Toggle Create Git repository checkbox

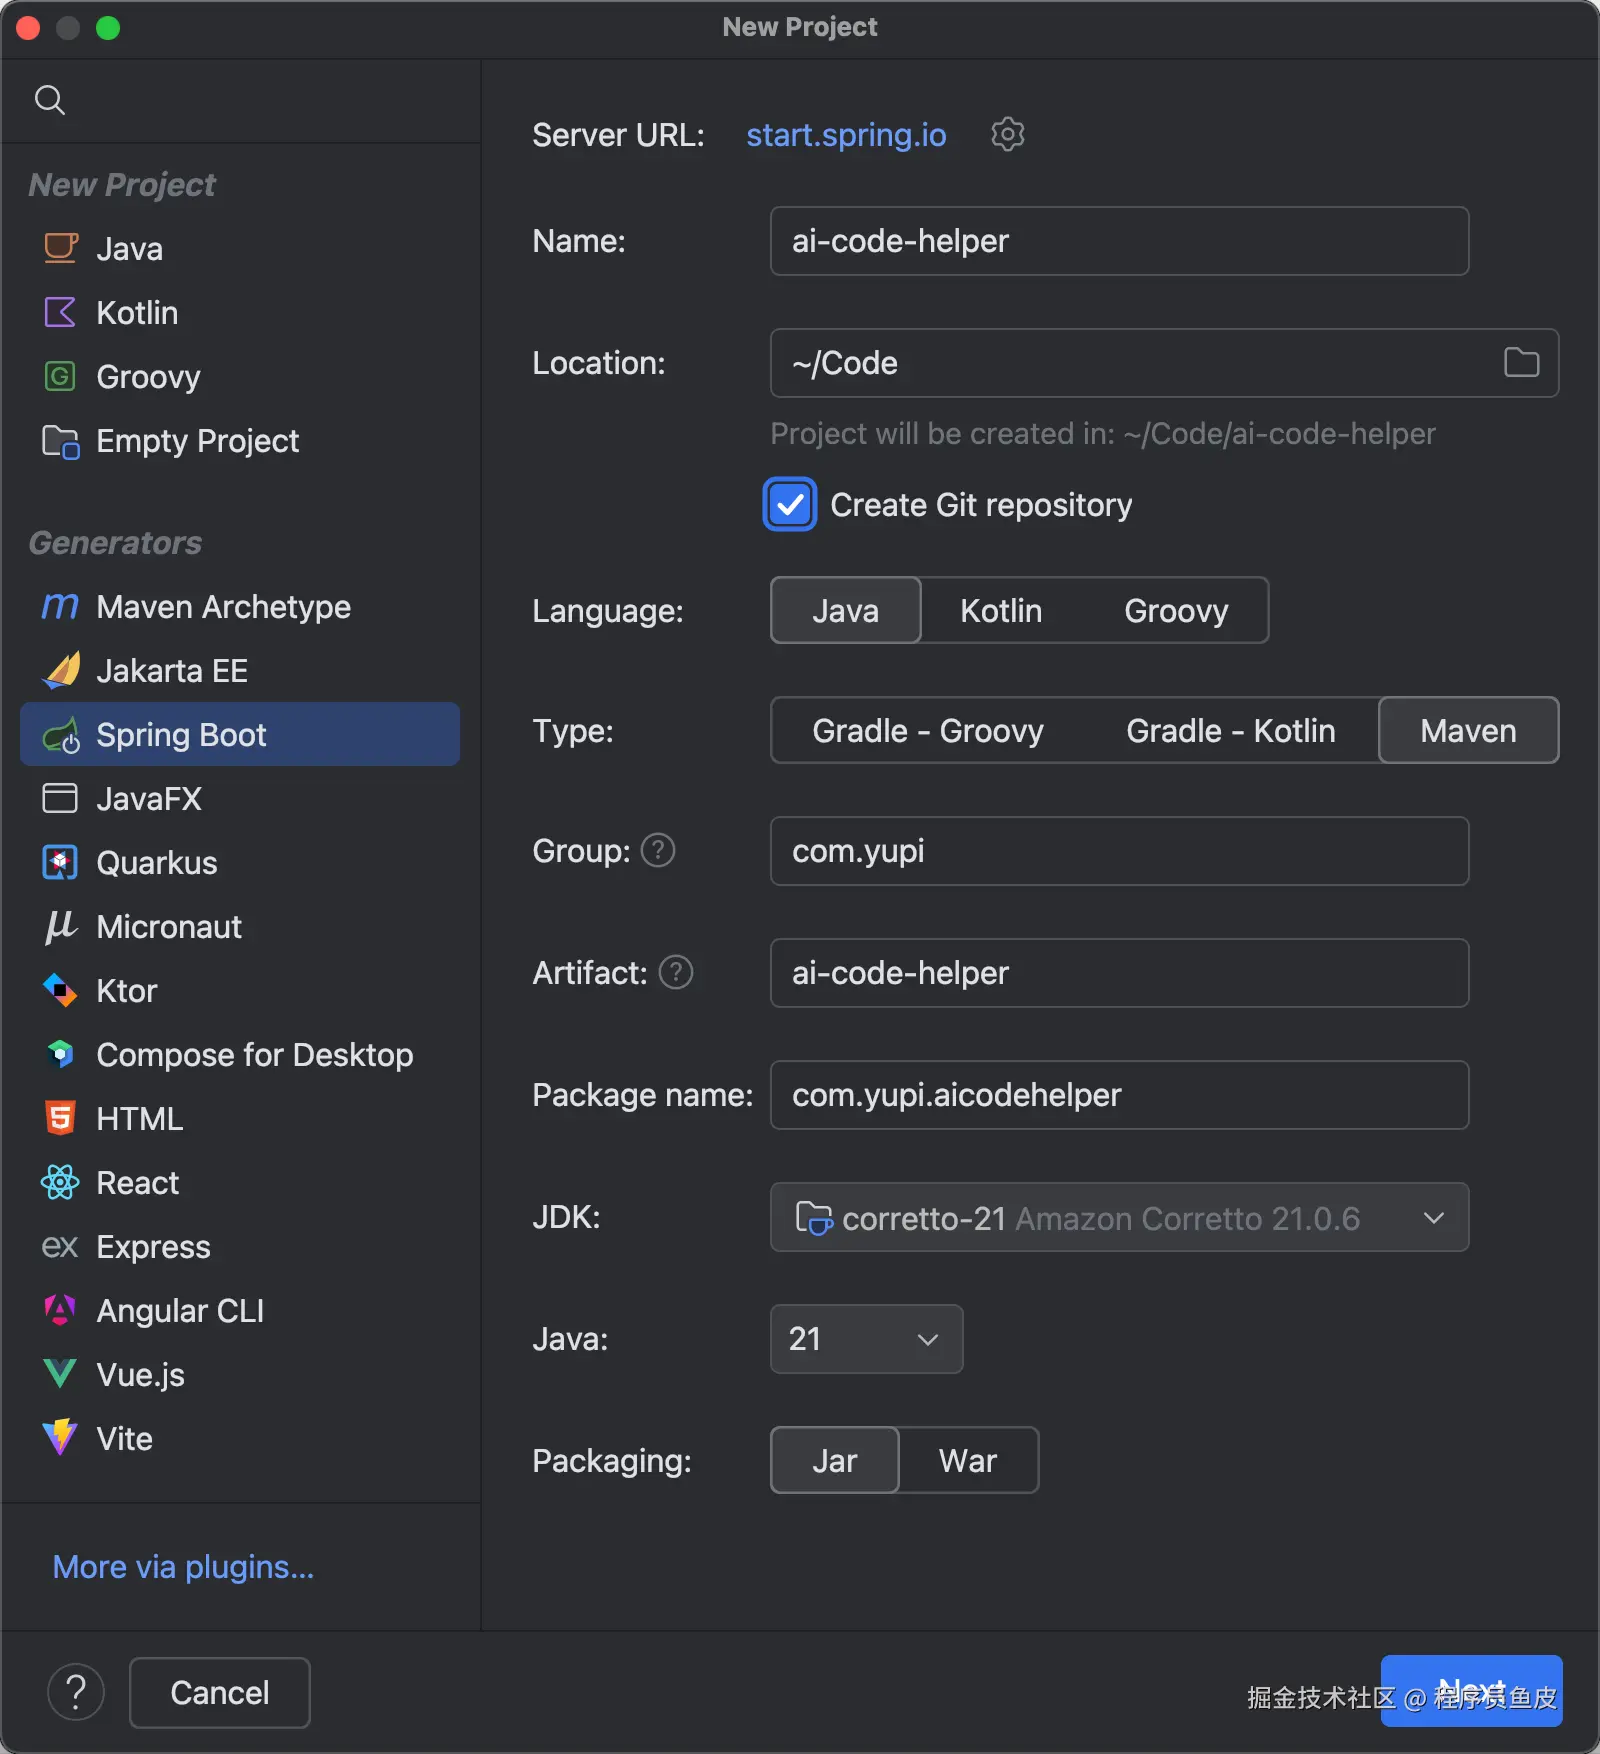(x=790, y=505)
